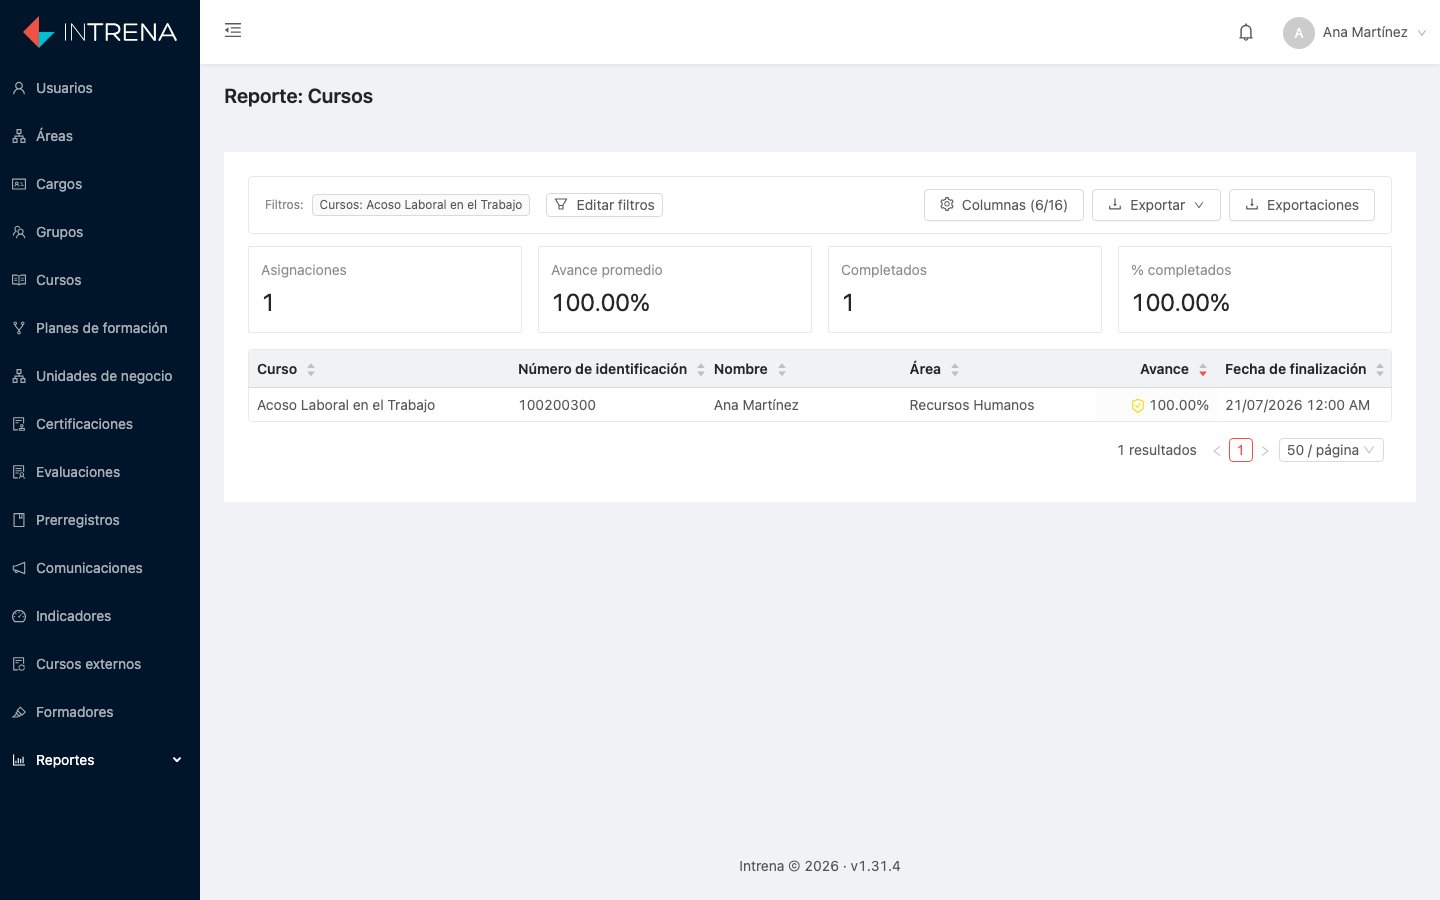Sort by Número de identificación column
This screenshot has height=900, width=1440.
[608, 369]
